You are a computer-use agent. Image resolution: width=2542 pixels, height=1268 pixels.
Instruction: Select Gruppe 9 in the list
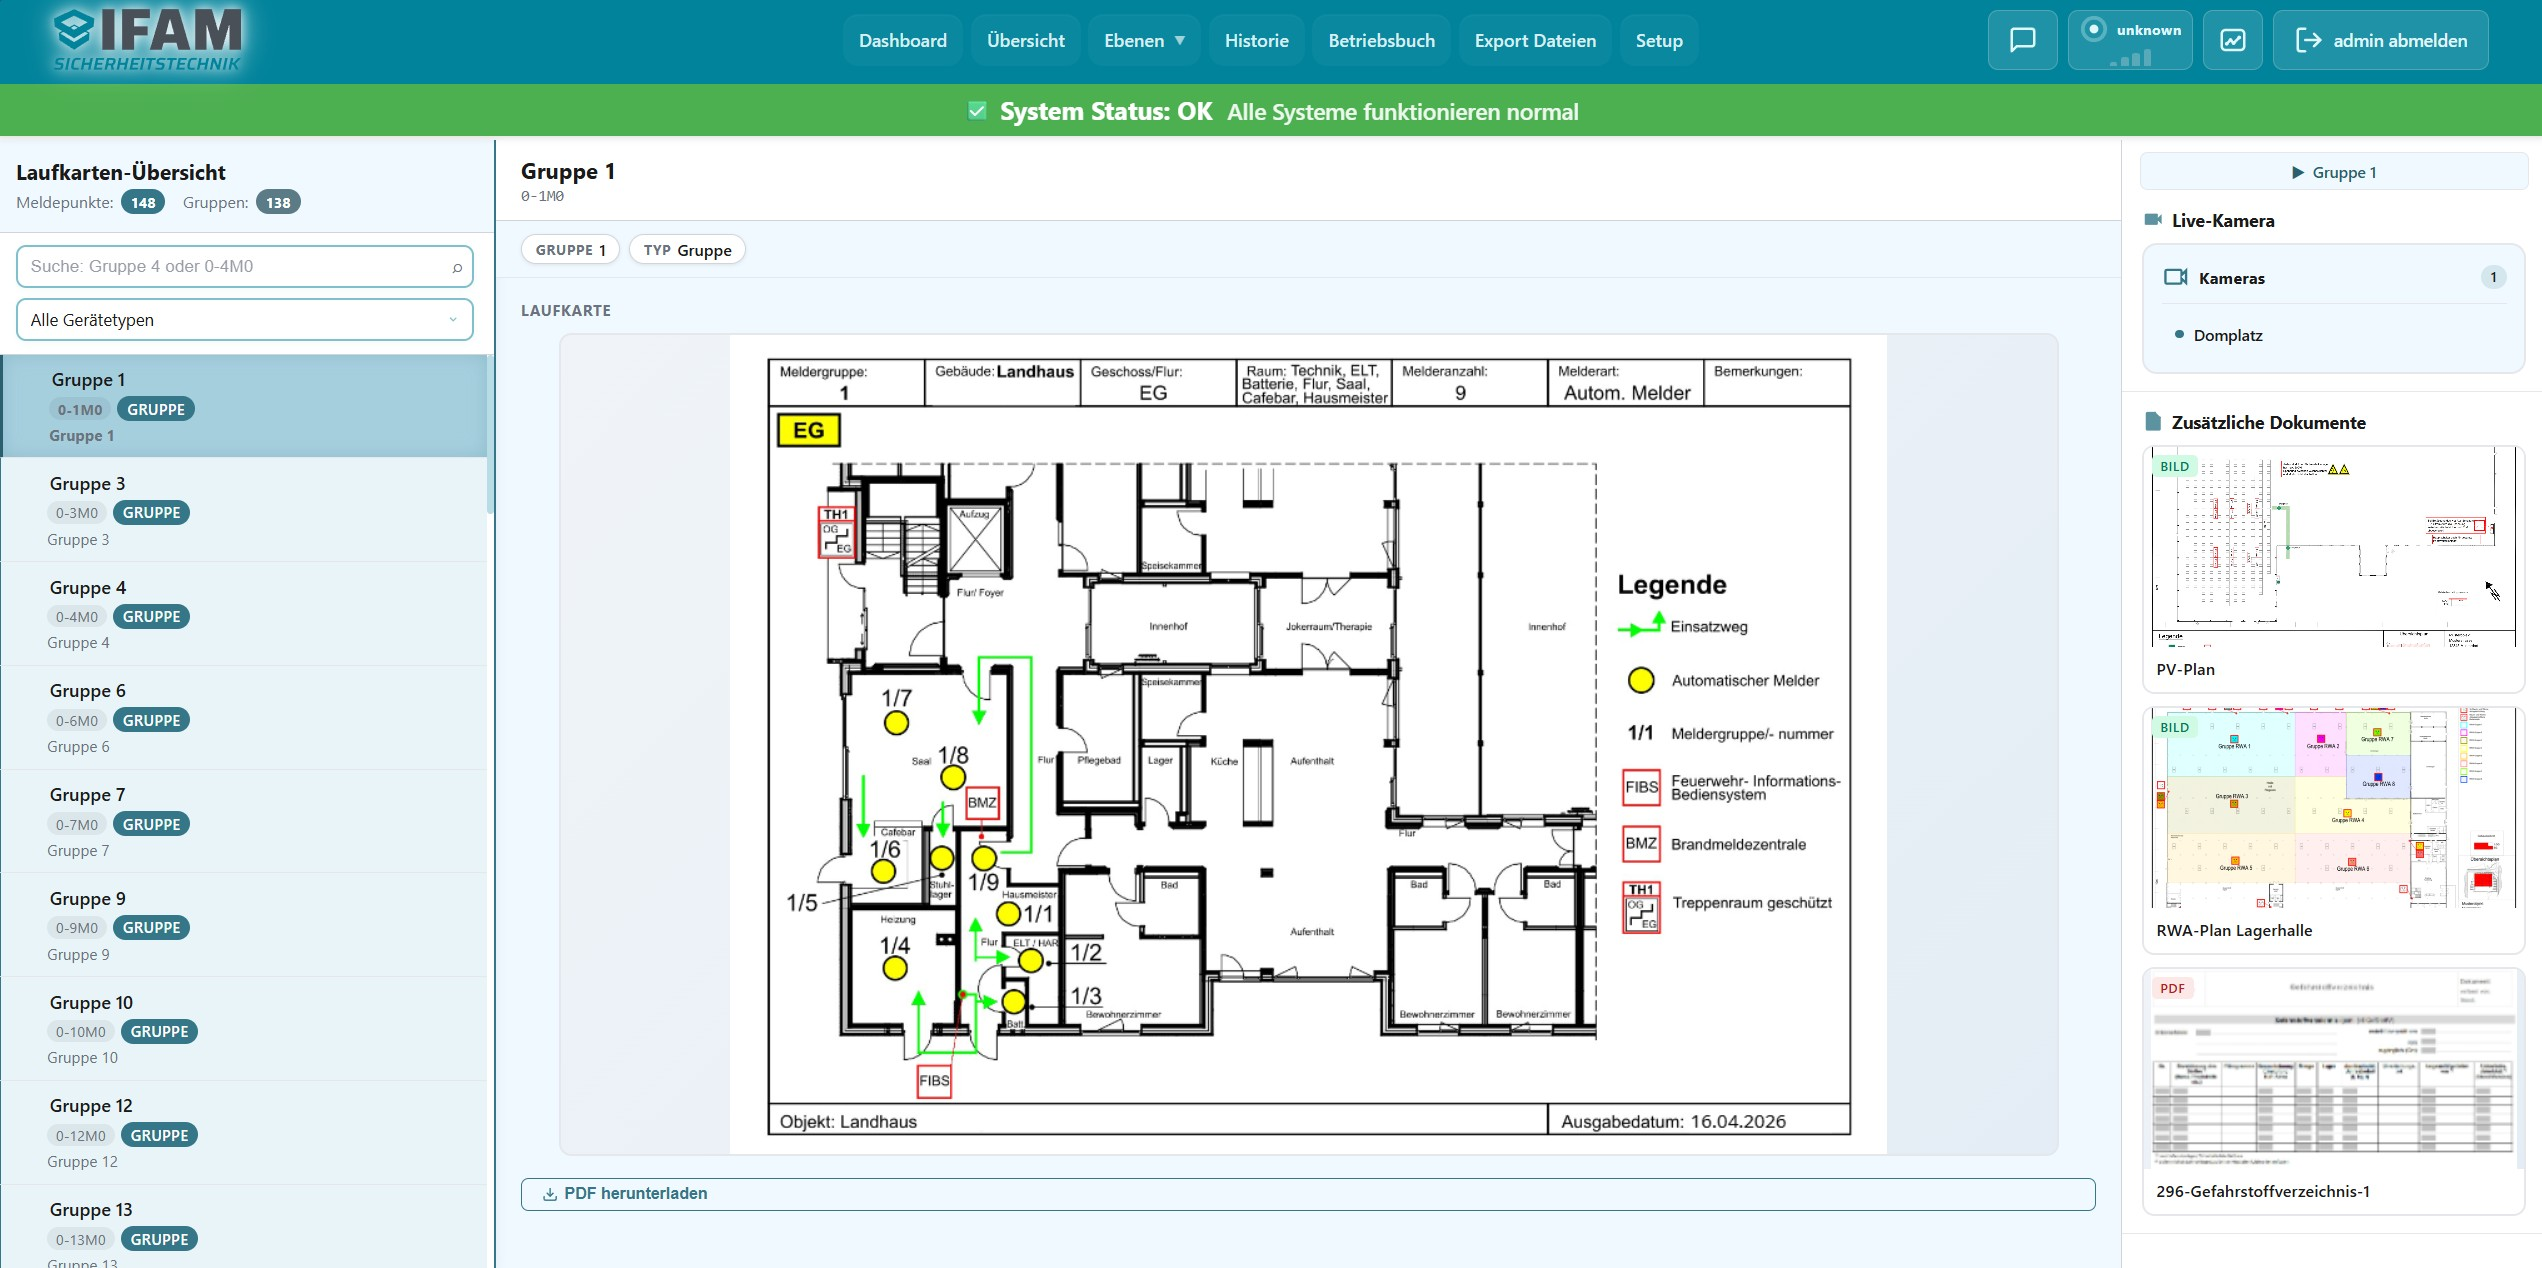[243, 926]
